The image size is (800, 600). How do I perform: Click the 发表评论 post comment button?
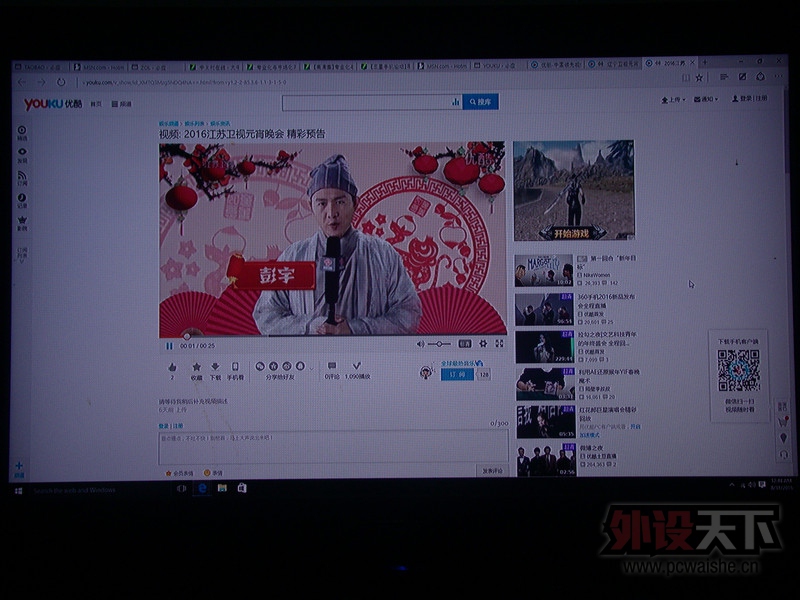click(492, 471)
